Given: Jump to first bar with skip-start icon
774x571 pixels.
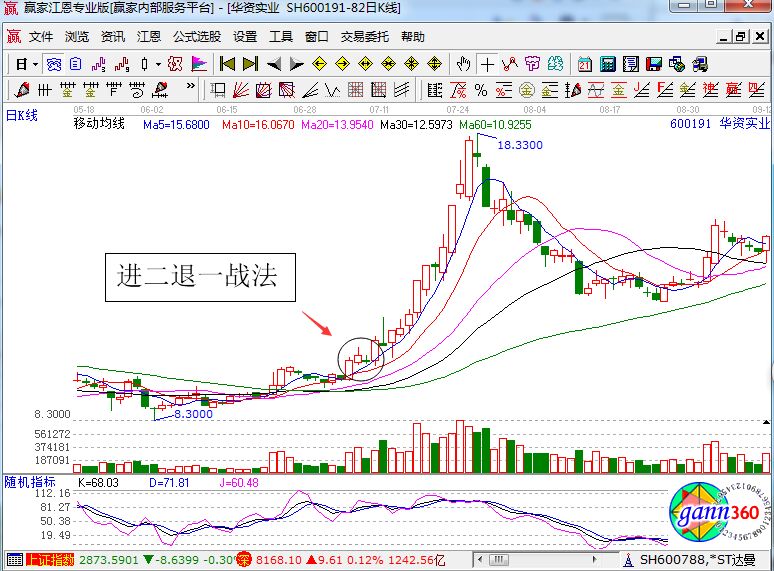Looking at the screenshot, I should (x=227, y=64).
